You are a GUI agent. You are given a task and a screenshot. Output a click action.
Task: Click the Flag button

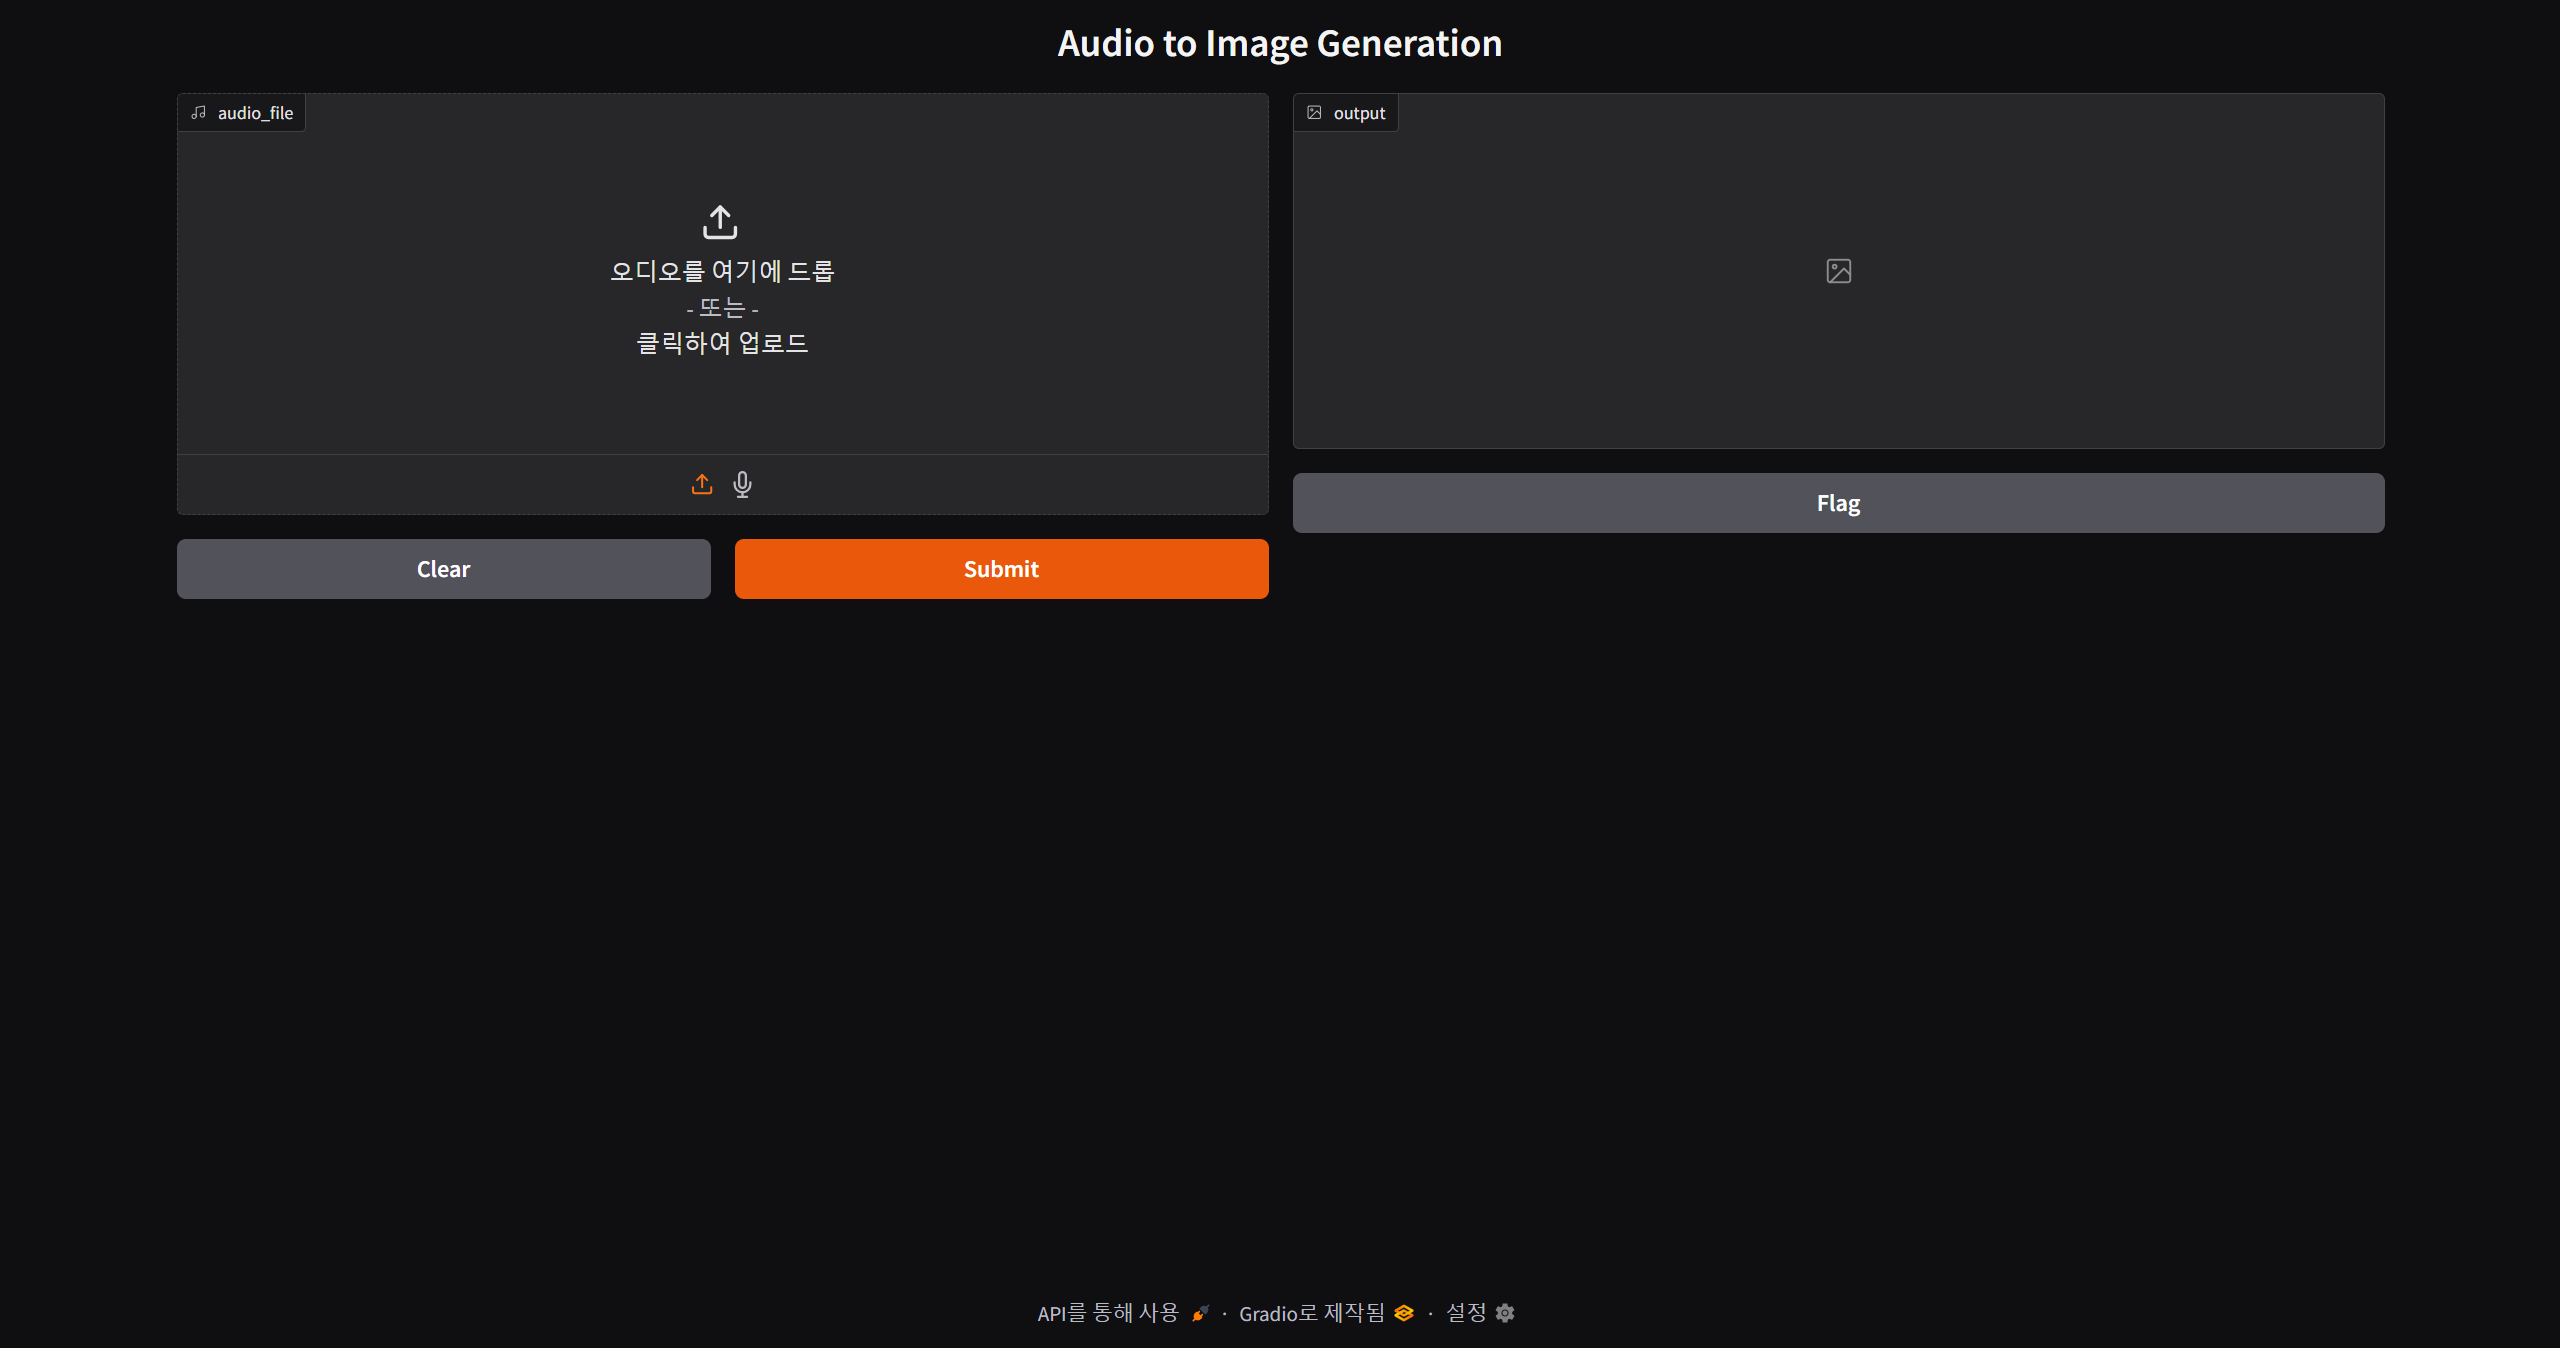tap(1838, 503)
